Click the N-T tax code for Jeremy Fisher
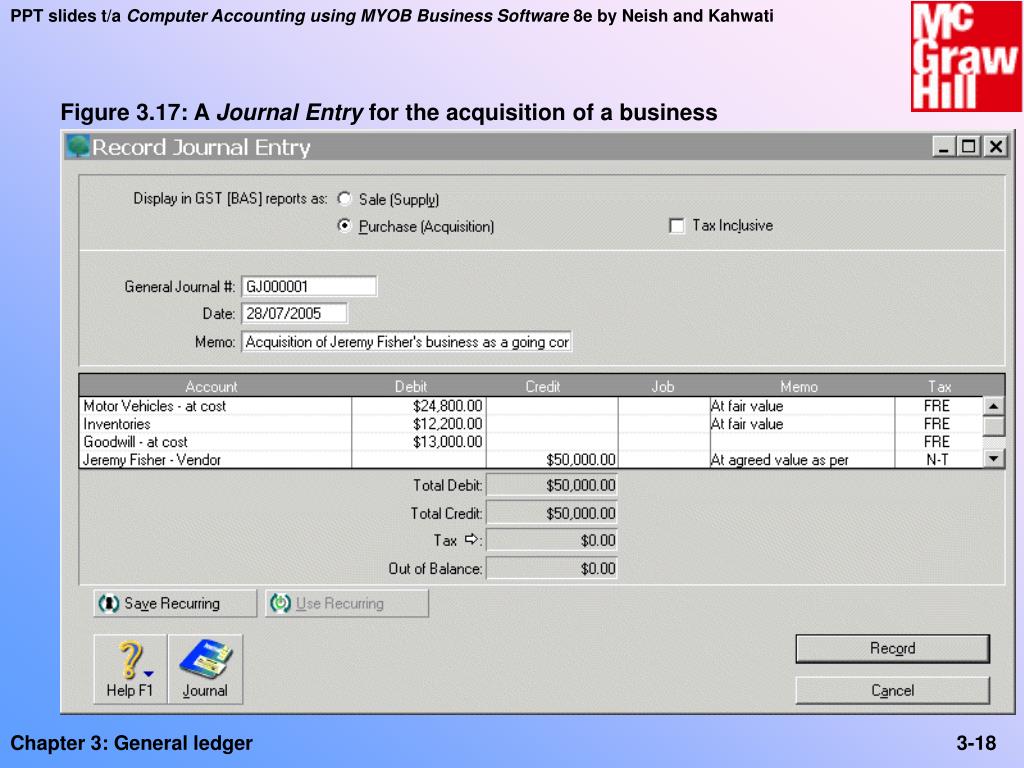 click(x=937, y=460)
